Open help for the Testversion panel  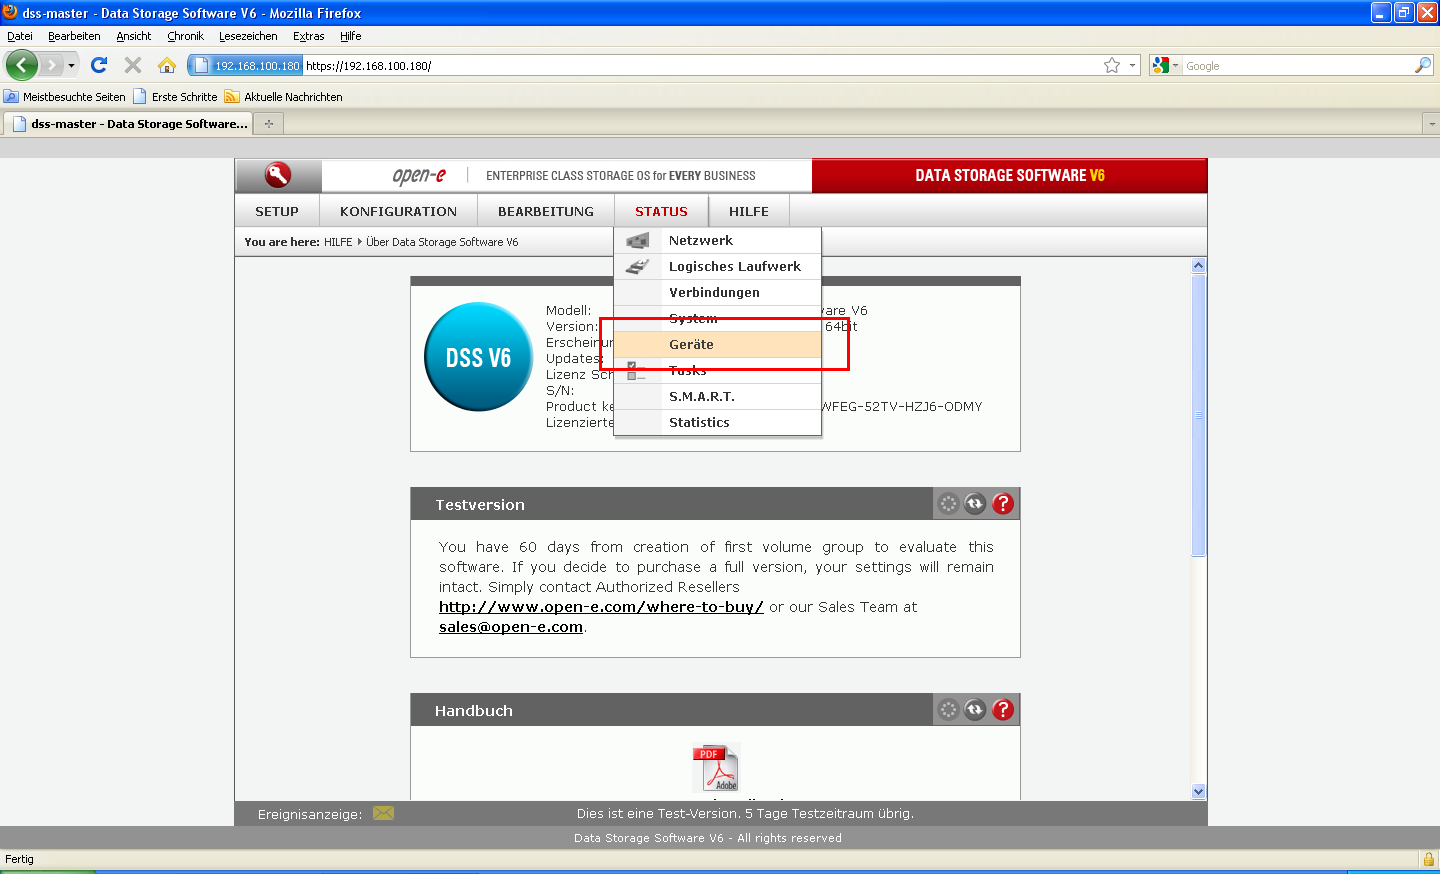click(x=1003, y=504)
